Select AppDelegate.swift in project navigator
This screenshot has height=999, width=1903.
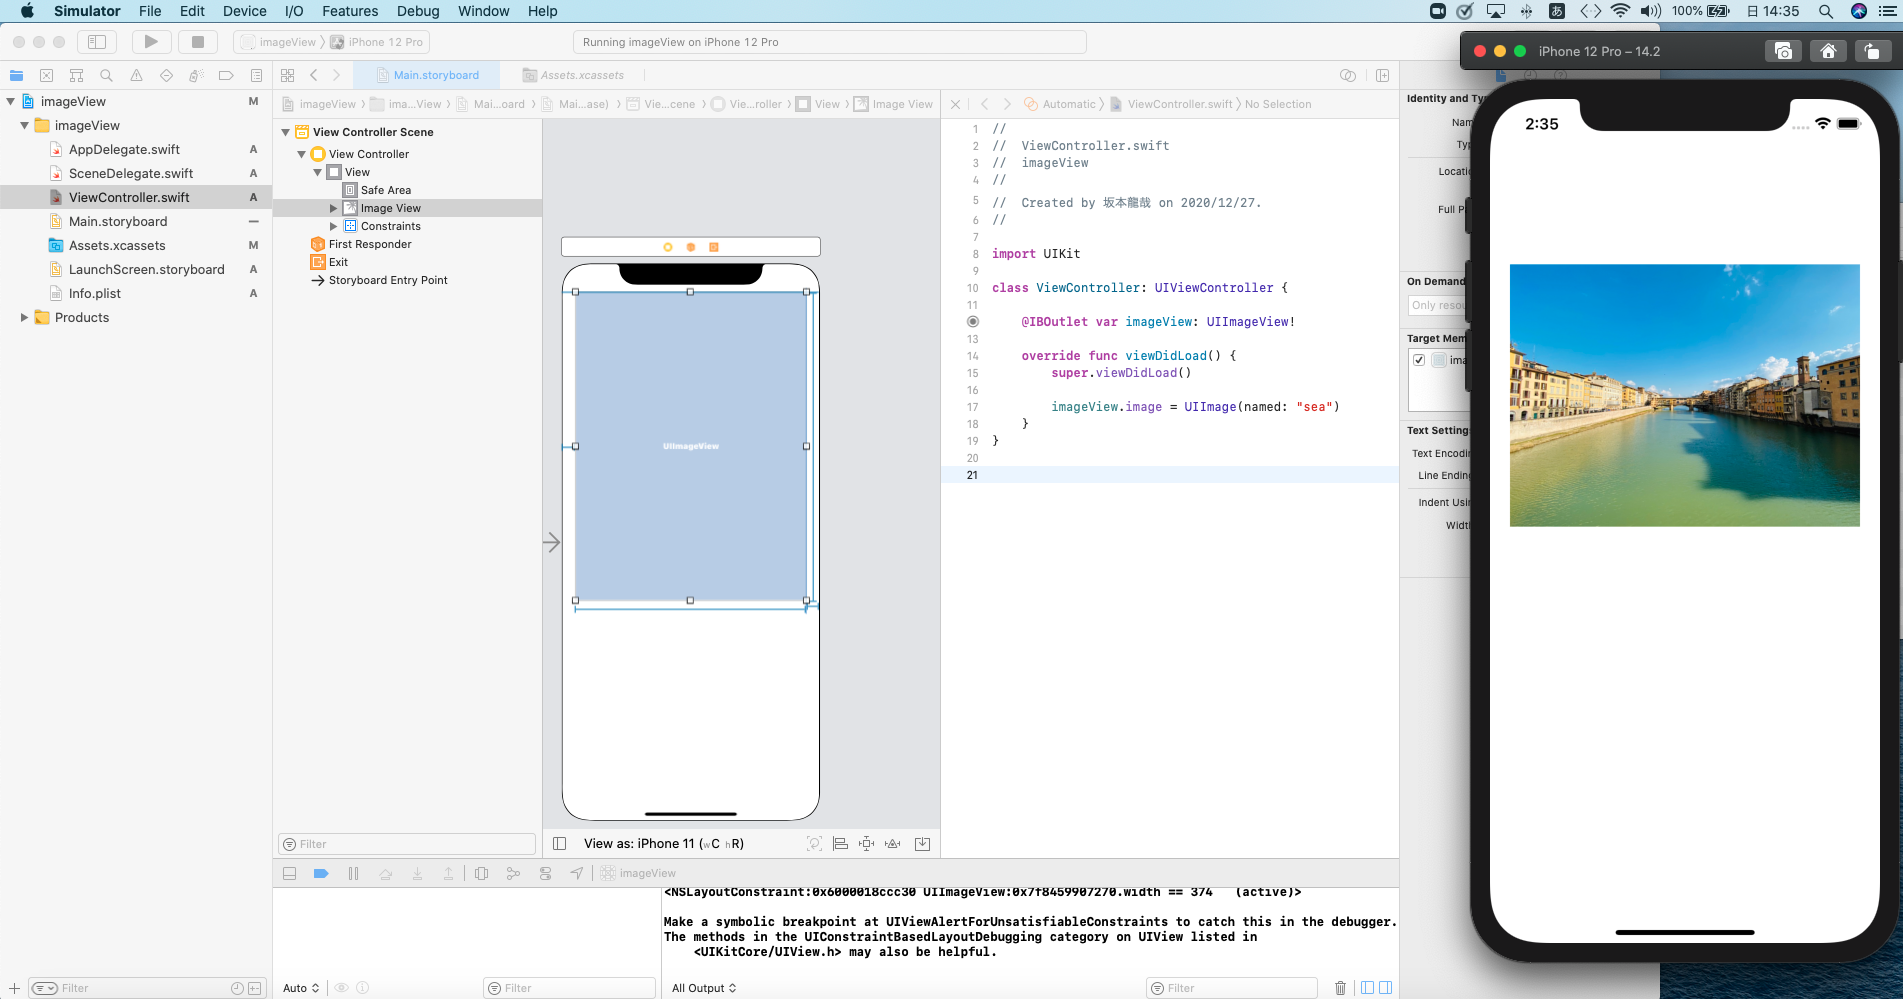[124, 149]
